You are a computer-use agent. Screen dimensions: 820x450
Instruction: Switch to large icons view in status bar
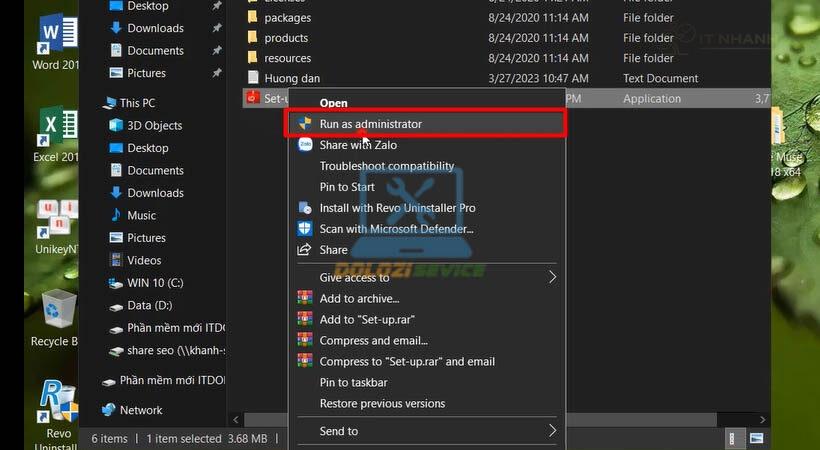[757, 439]
